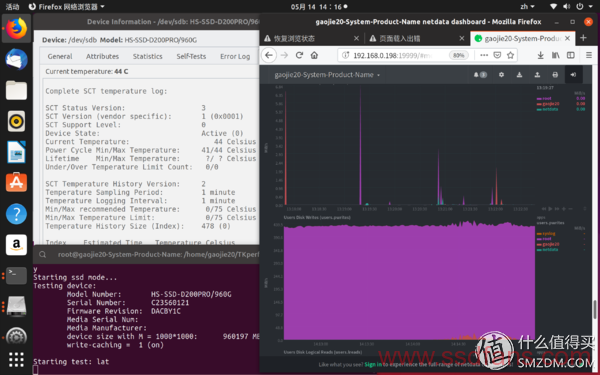This screenshot has height=375, width=600.
Task: Click the play control on the upper chart toolbox
Action: (550, 209)
